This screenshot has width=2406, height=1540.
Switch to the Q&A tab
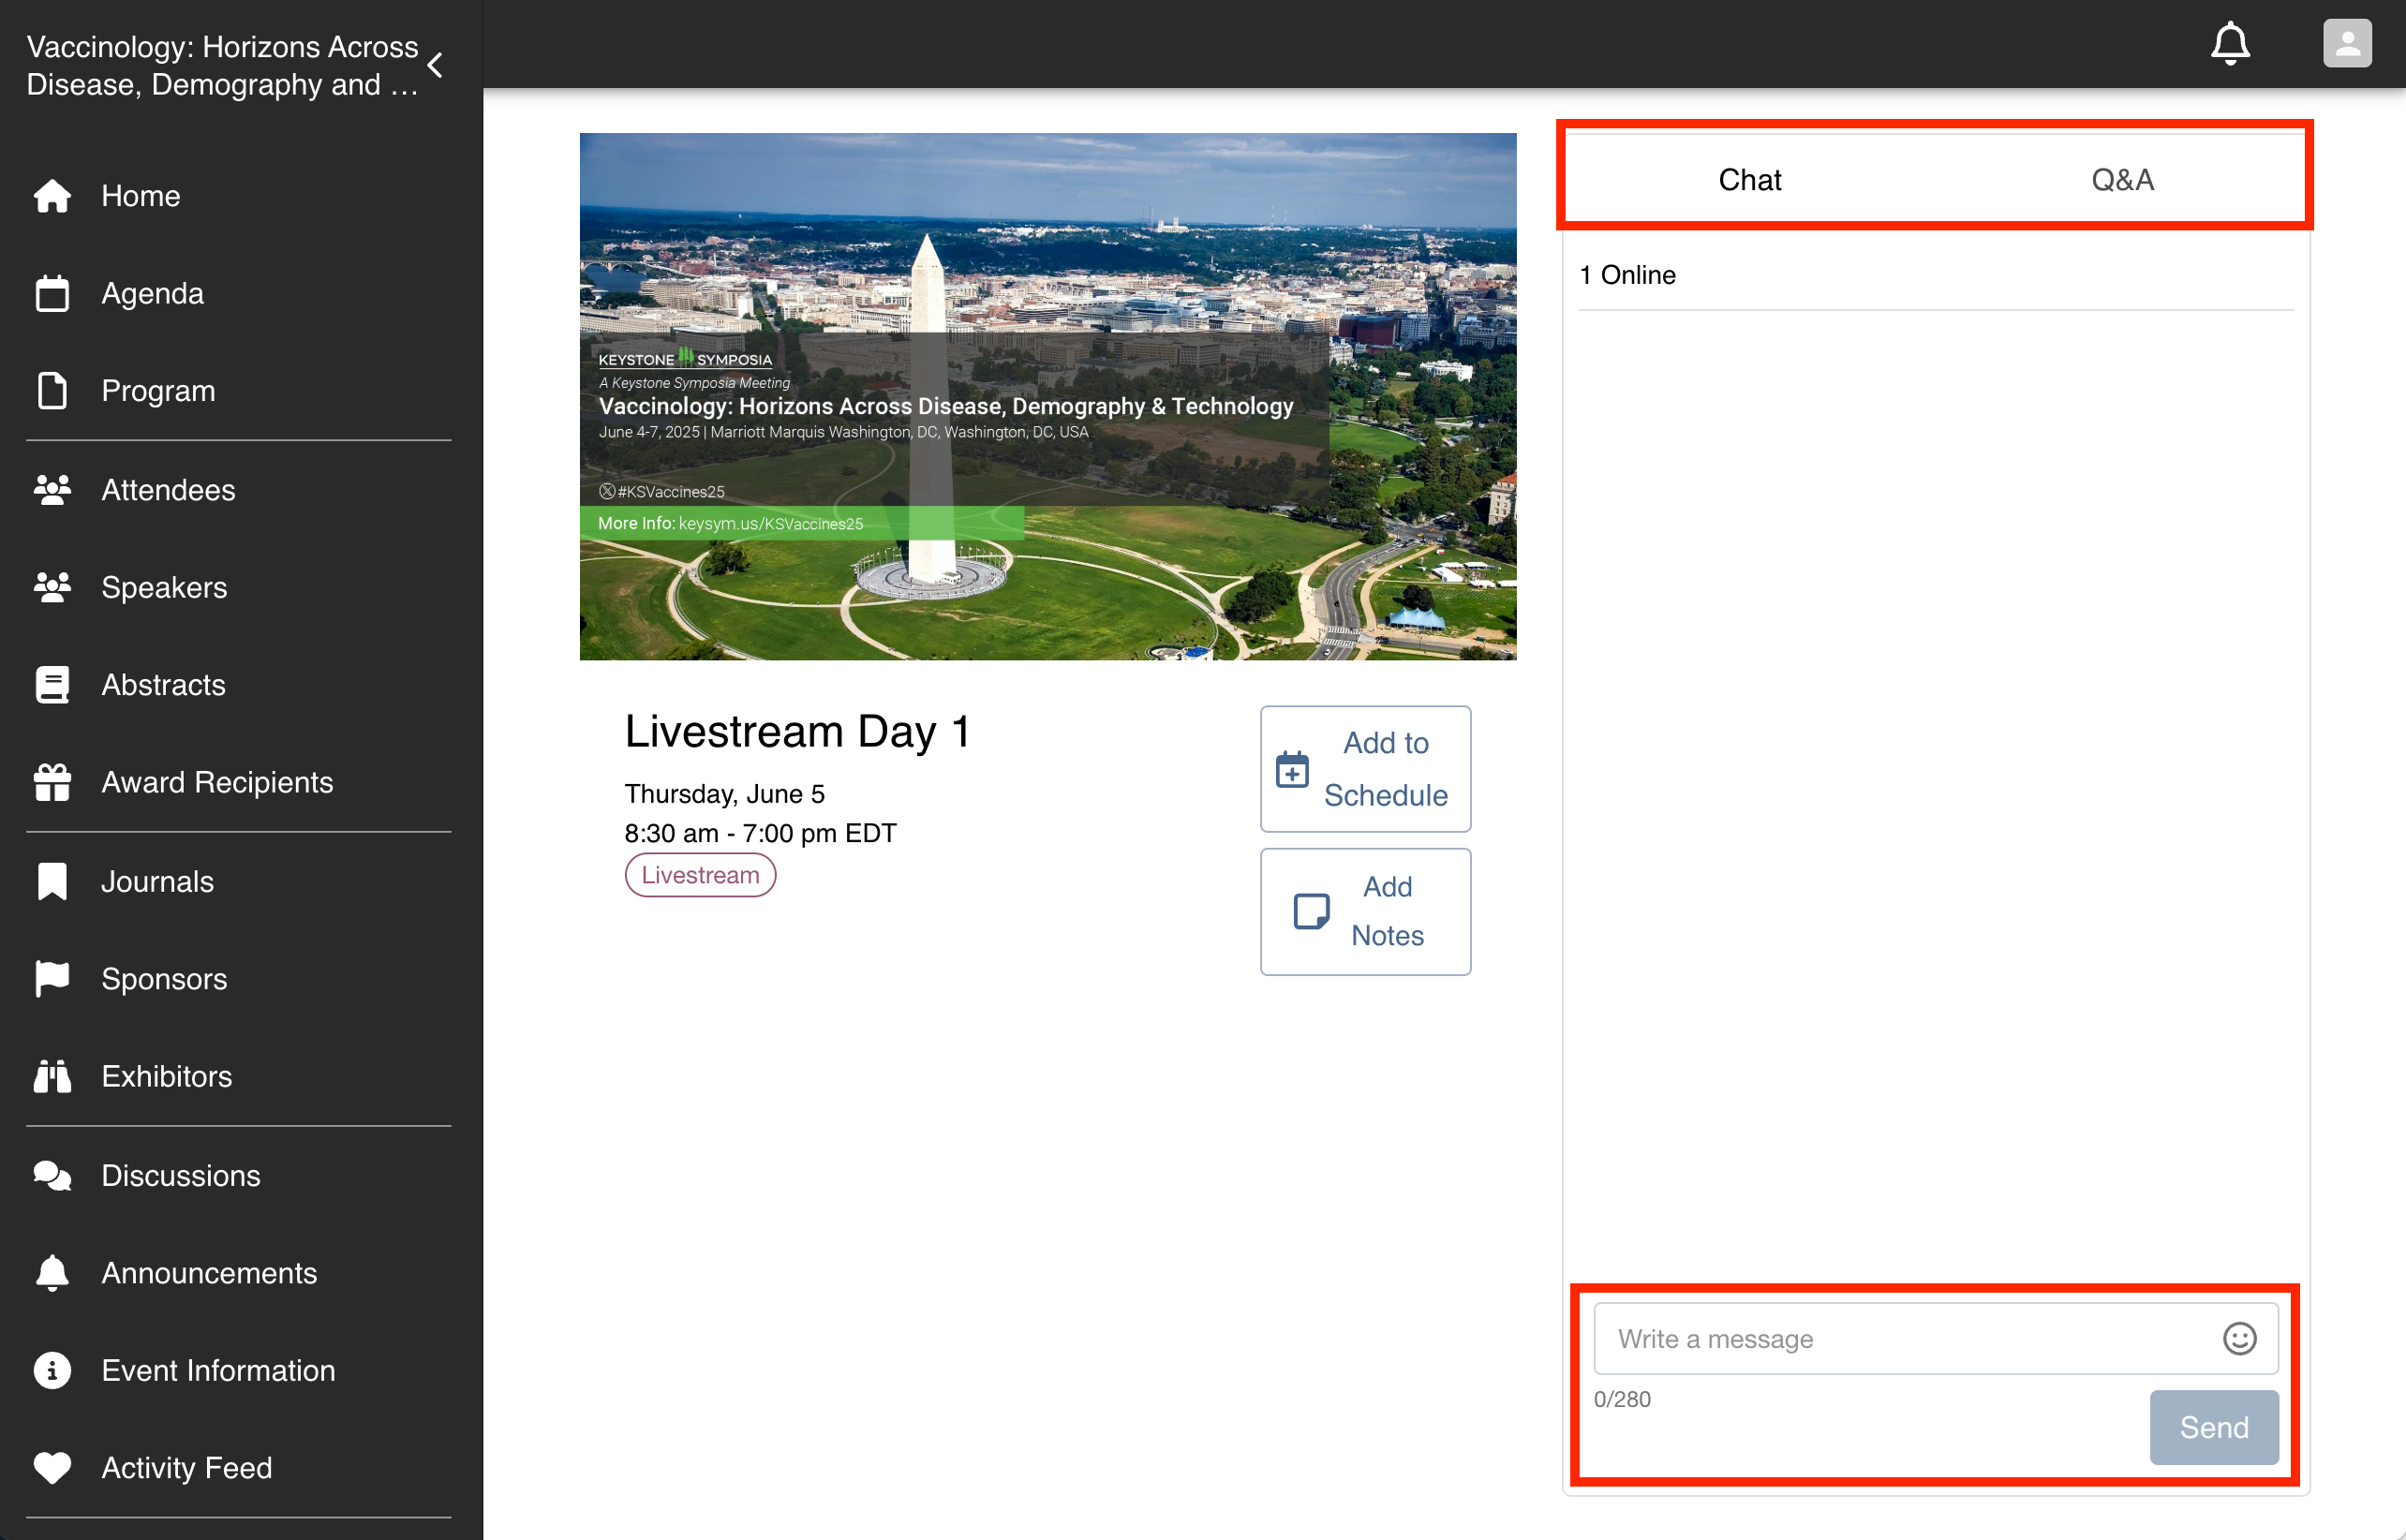tap(2122, 180)
